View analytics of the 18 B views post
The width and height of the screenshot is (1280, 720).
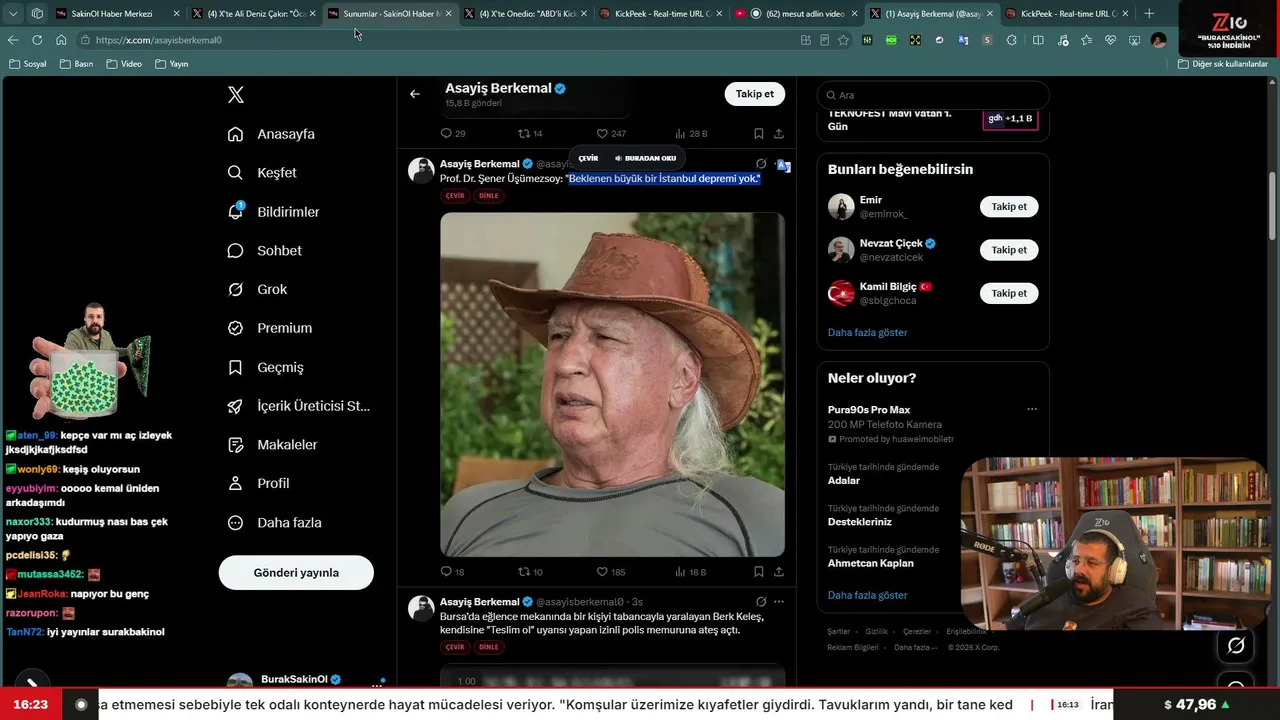click(x=691, y=572)
